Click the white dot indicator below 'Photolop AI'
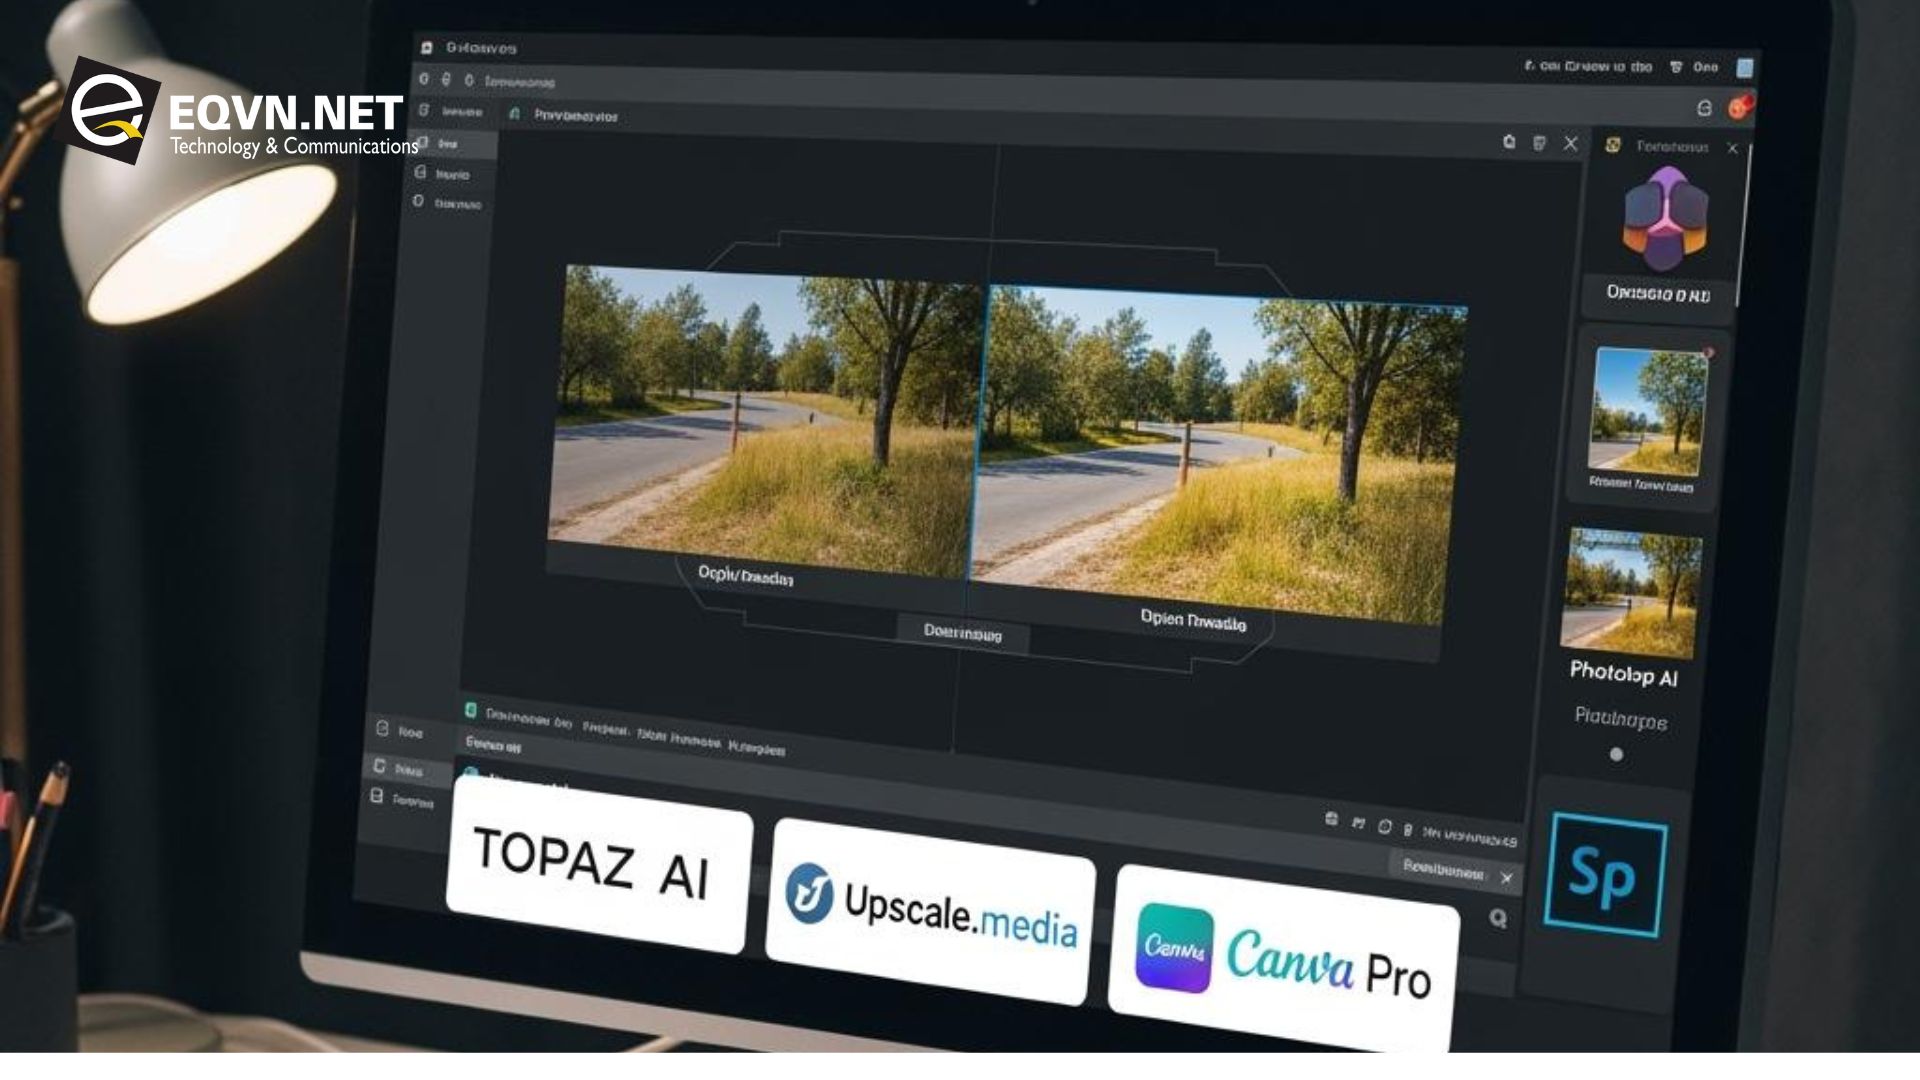The image size is (1920, 1080). pyautogui.click(x=1616, y=755)
